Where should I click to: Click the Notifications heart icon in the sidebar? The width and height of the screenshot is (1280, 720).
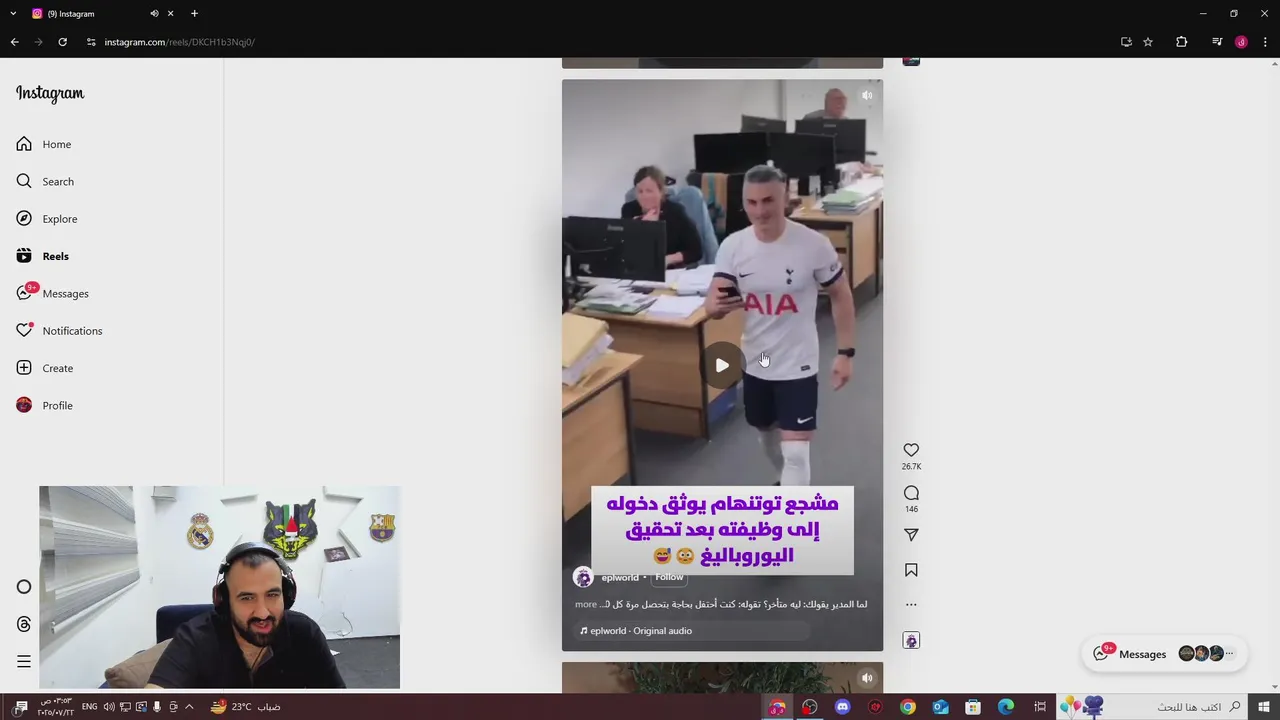click(x=24, y=331)
